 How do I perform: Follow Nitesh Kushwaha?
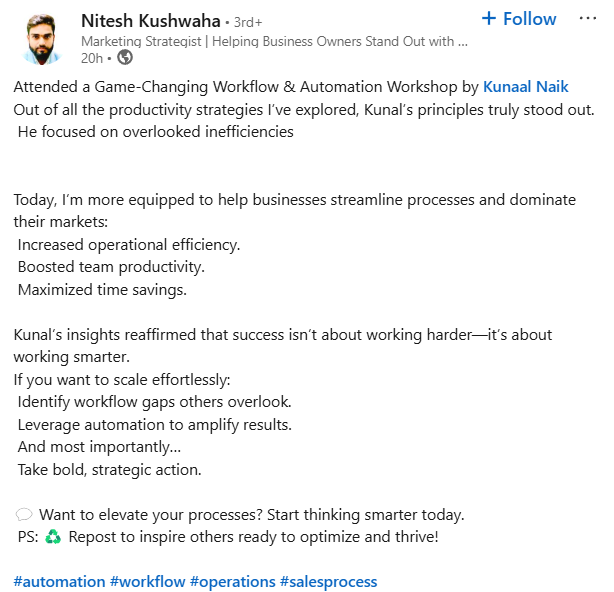[518, 19]
